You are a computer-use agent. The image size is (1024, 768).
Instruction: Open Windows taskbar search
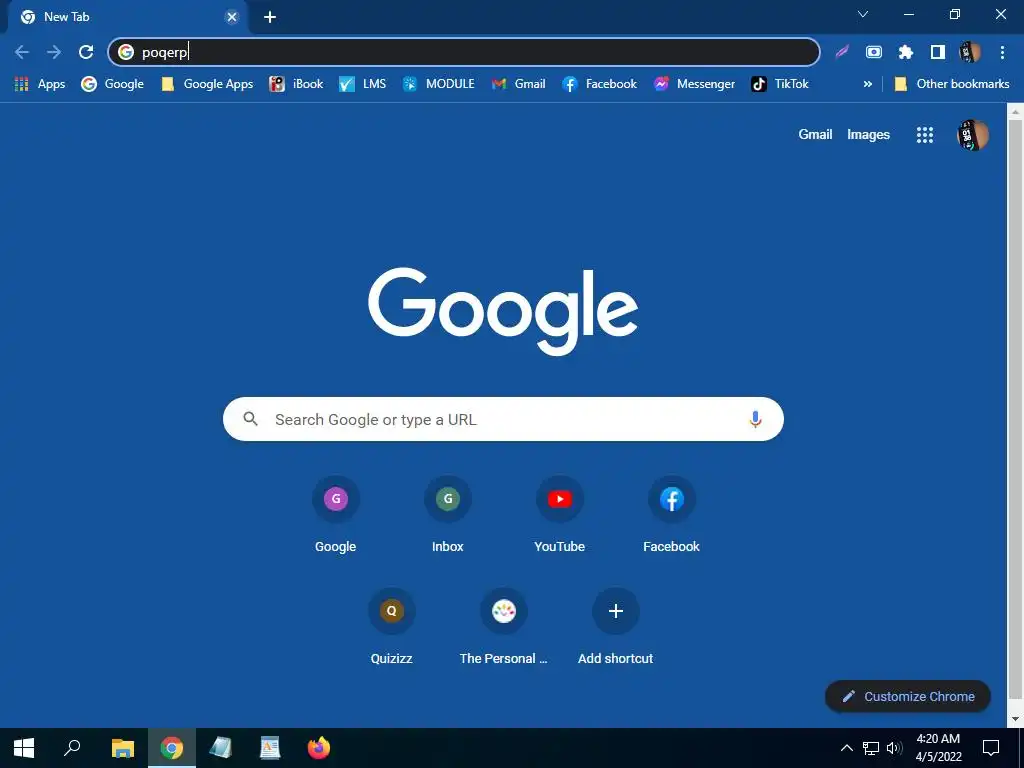click(x=72, y=748)
